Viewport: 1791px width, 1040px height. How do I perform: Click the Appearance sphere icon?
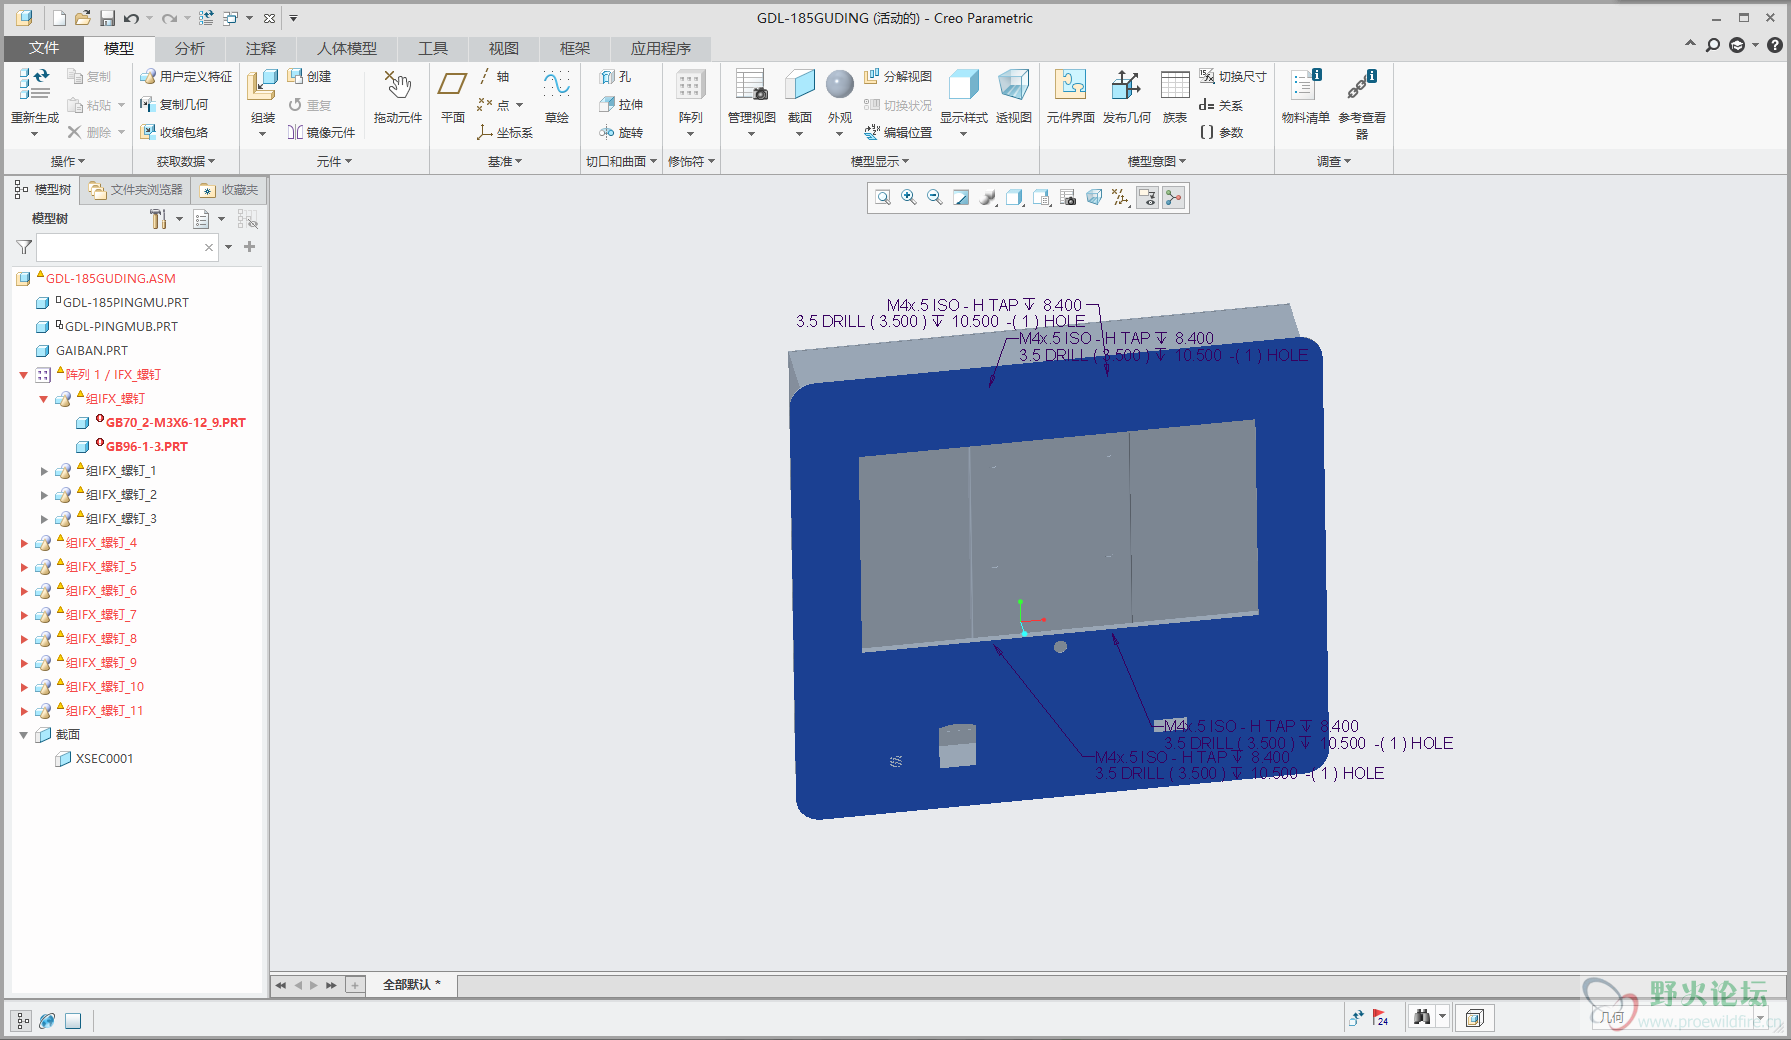840,84
